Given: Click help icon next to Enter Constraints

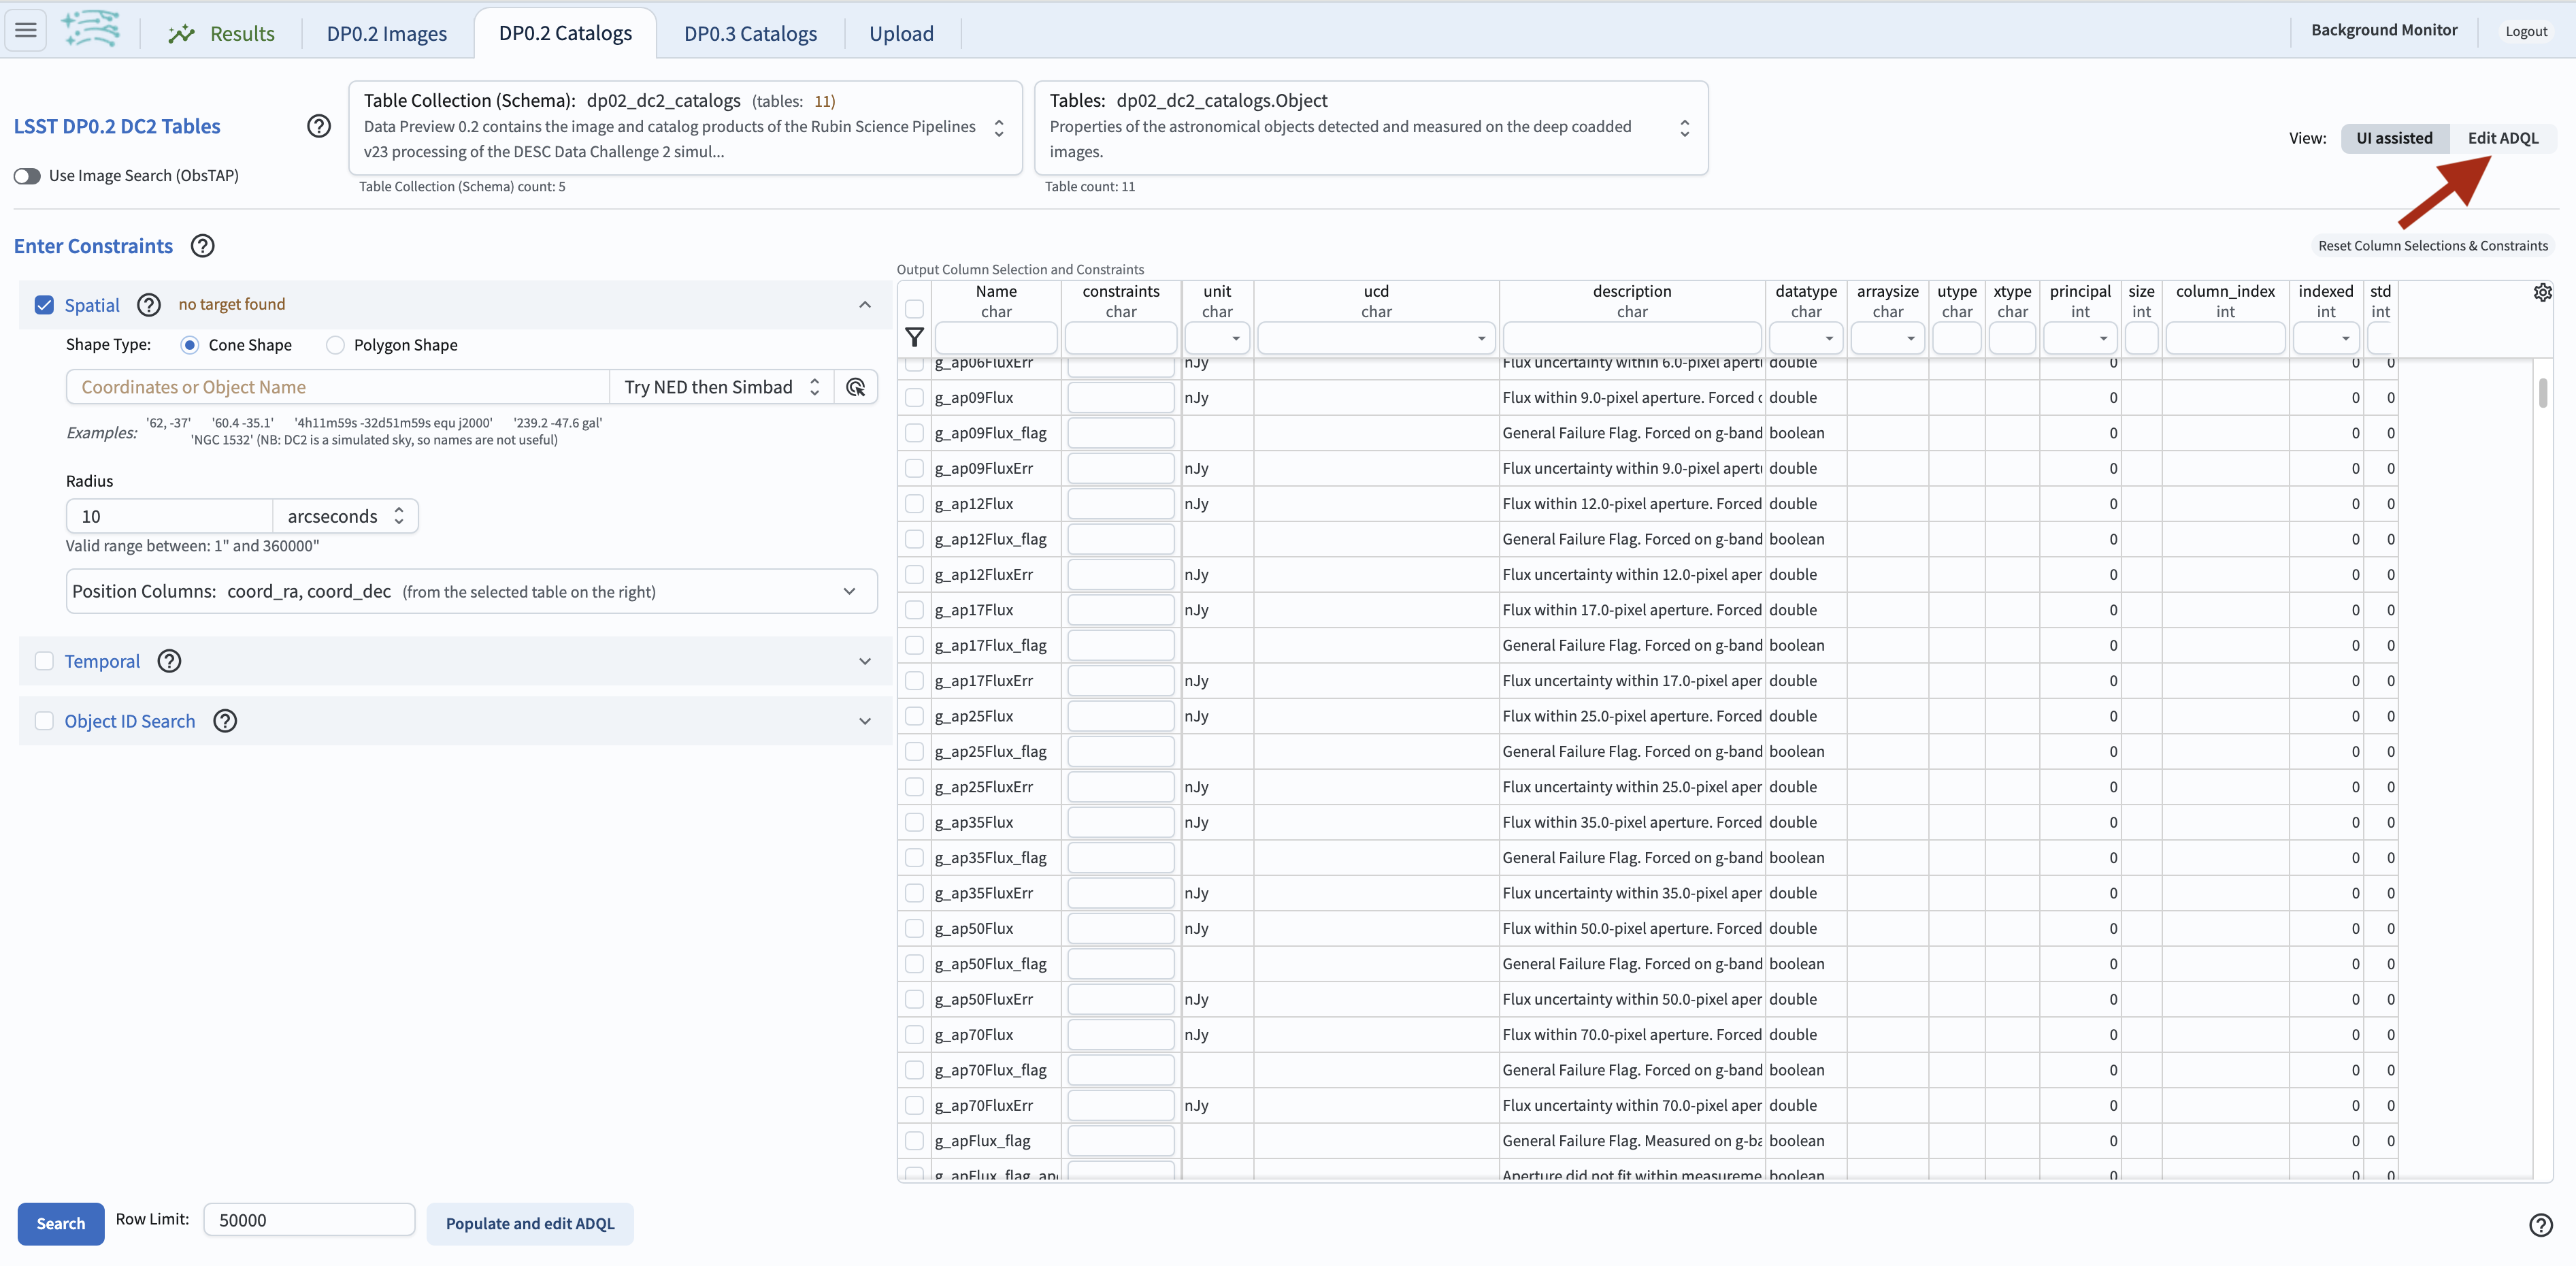Looking at the screenshot, I should (202, 245).
